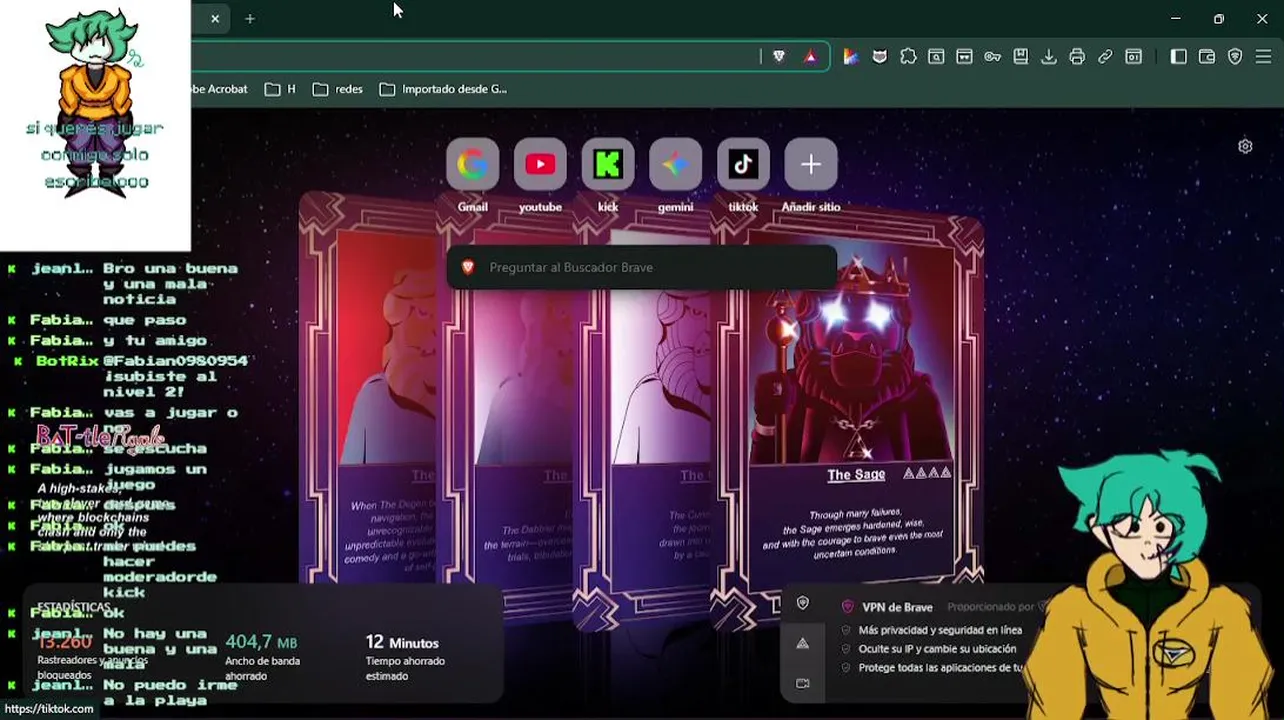Open the redes bookmarks folder
Viewport: 1284px width, 720px height.
point(337,89)
